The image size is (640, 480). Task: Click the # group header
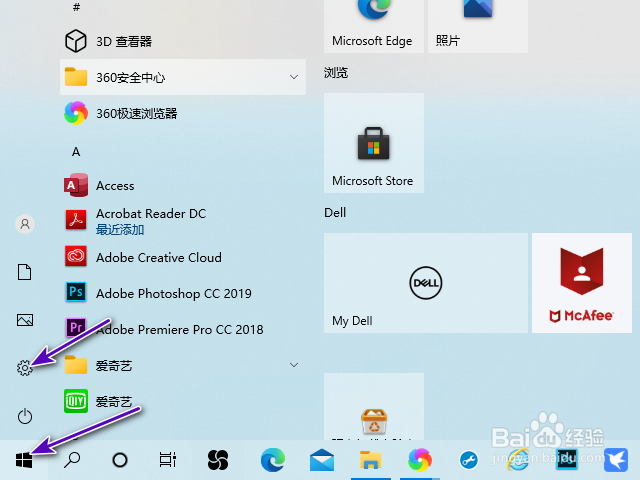76,7
